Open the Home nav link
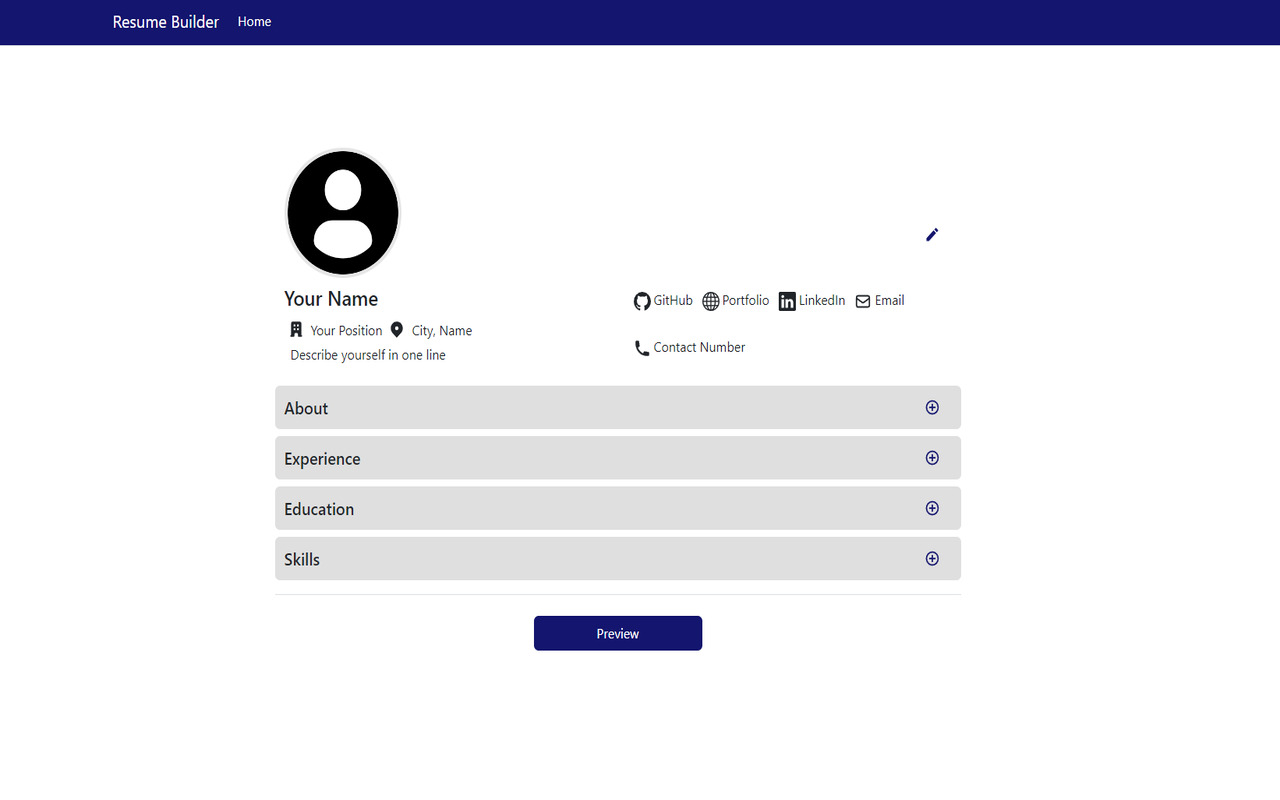This screenshot has width=1280, height=800. 254,21
